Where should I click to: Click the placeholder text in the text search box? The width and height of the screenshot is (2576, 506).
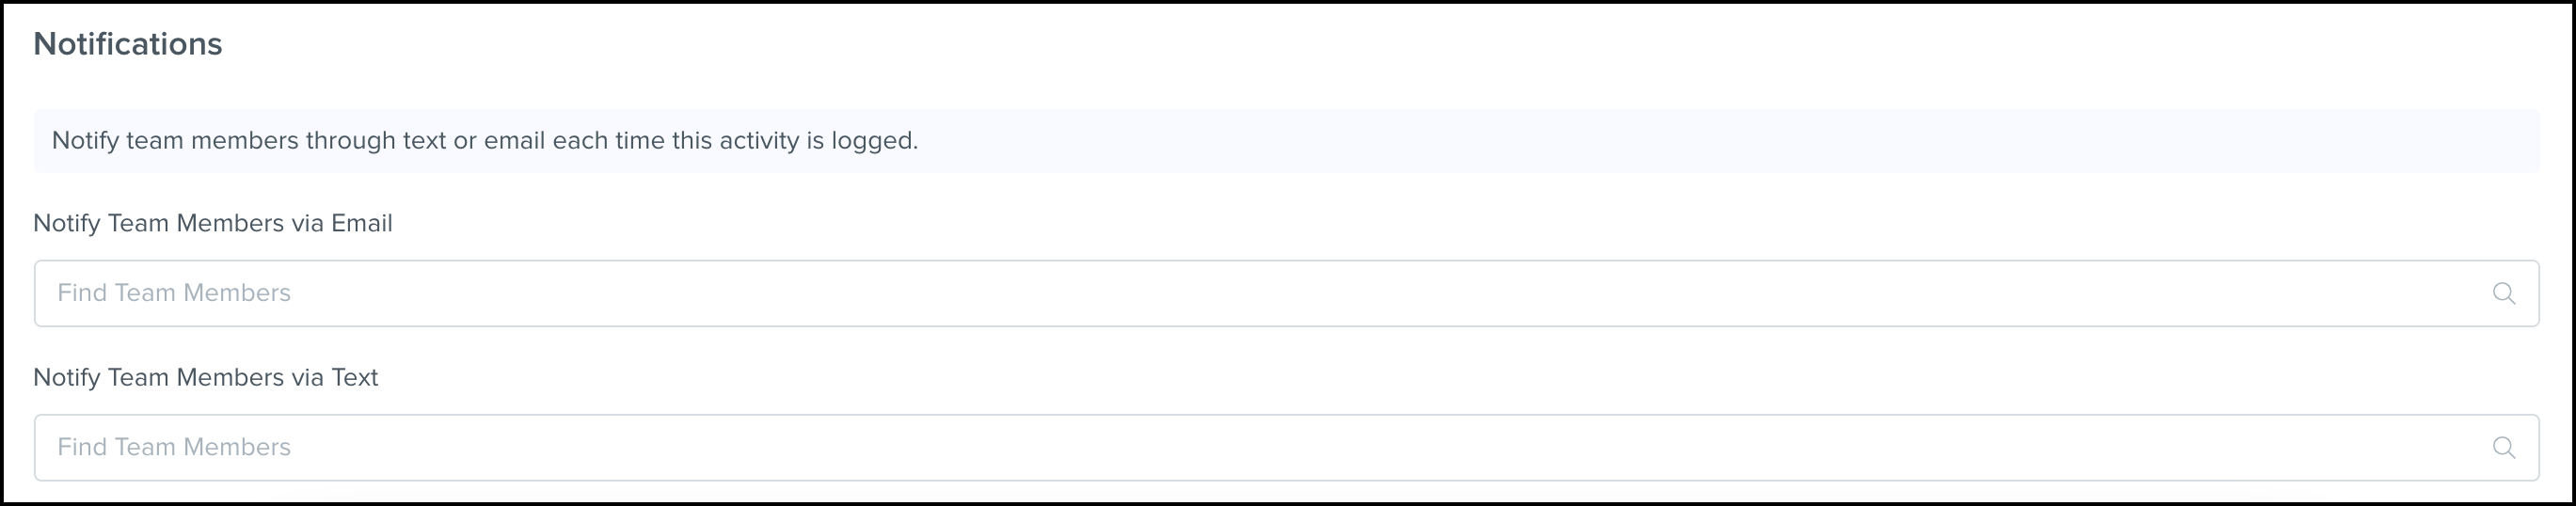(174, 447)
